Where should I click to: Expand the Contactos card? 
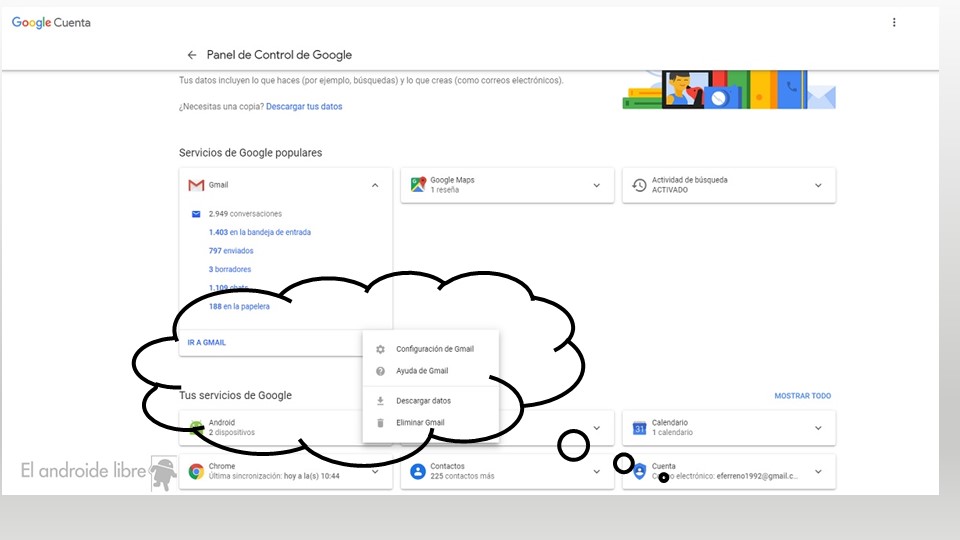coord(596,471)
